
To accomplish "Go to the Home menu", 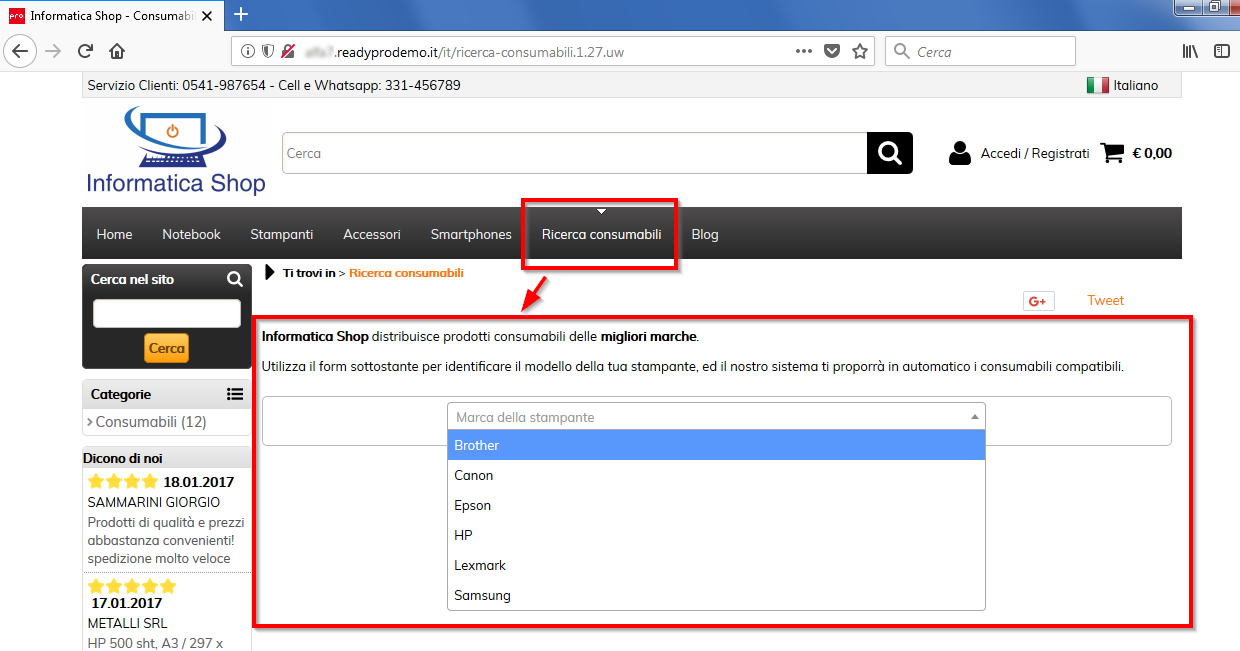I will click(115, 234).
